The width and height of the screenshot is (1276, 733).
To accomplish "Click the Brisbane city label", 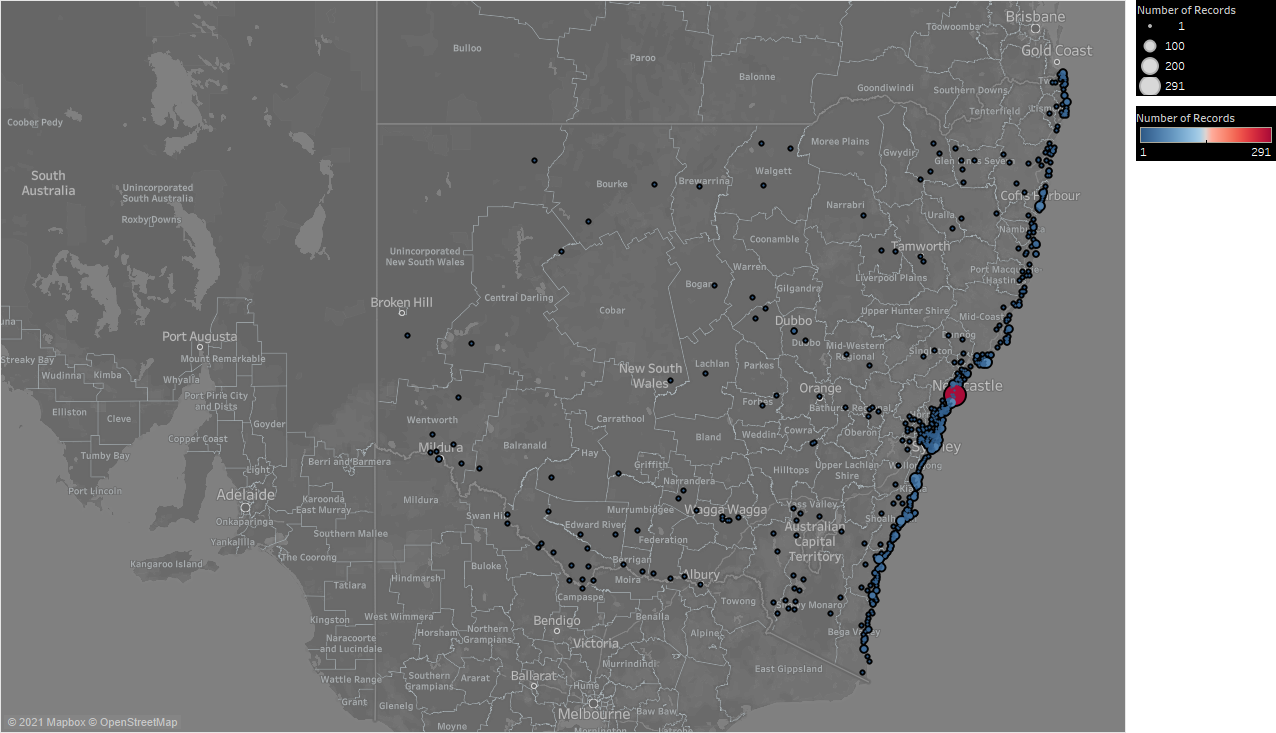I will click(1035, 17).
